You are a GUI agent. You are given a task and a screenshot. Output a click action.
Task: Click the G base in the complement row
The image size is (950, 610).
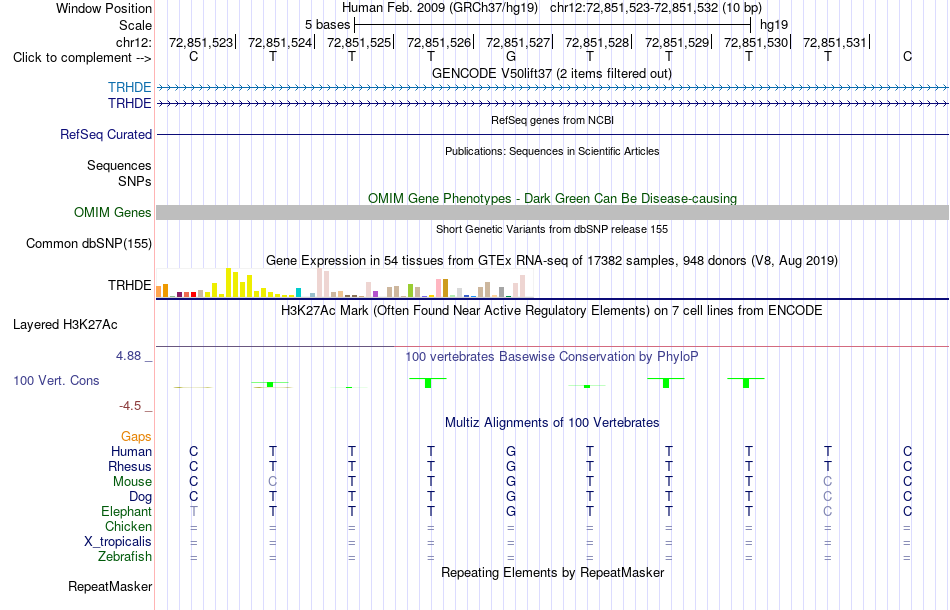(x=511, y=57)
